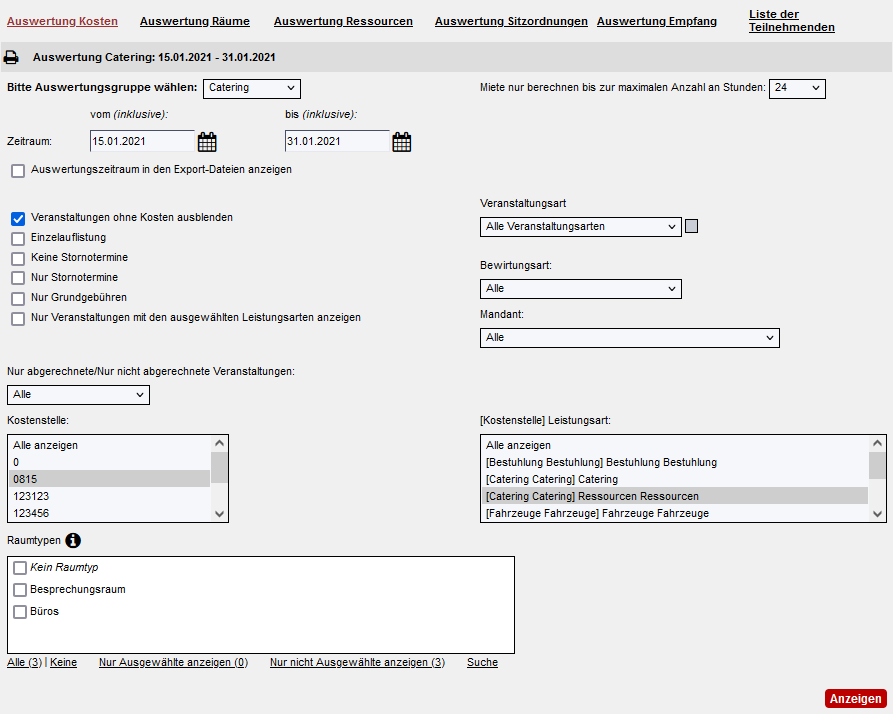This screenshot has height=714, width=893.
Task: Select Kostenstelle 123123
Action: (x=109, y=496)
